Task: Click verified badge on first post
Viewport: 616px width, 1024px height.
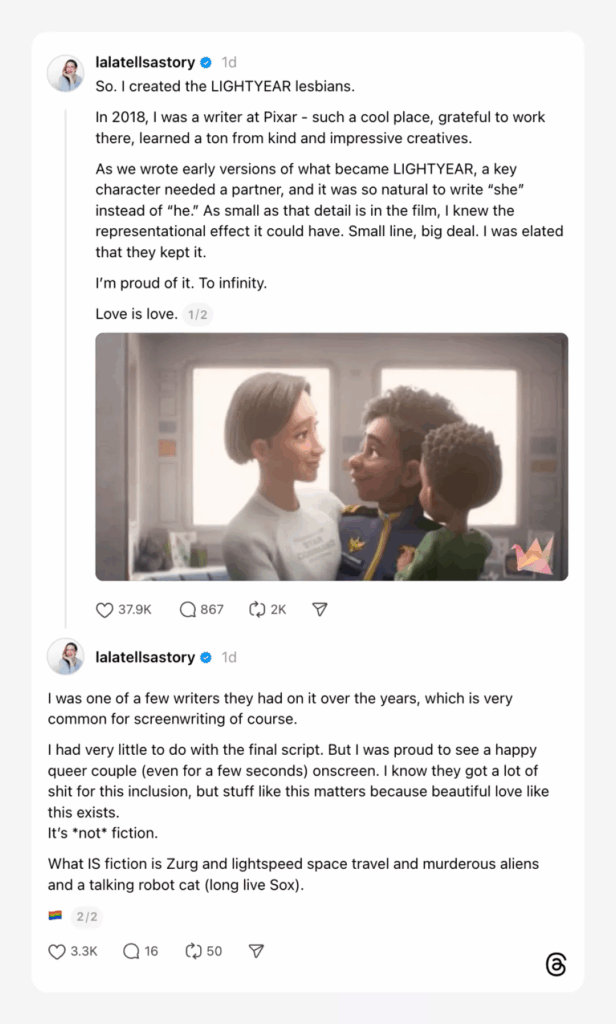Action: tap(206, 63)
